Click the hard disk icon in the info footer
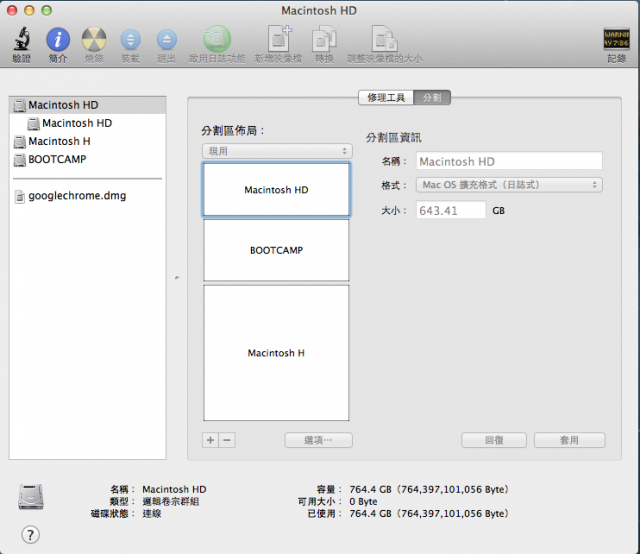The height and width of the screenshot is (554, 640). click(x=31, y=496)
